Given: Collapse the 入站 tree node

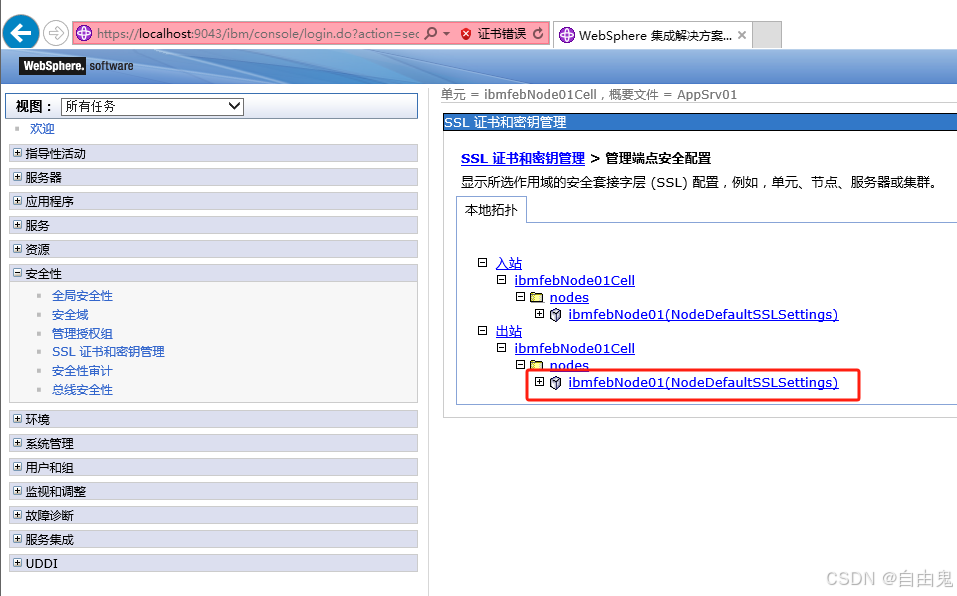Looking at the screenshot, I should click(482, 262).
